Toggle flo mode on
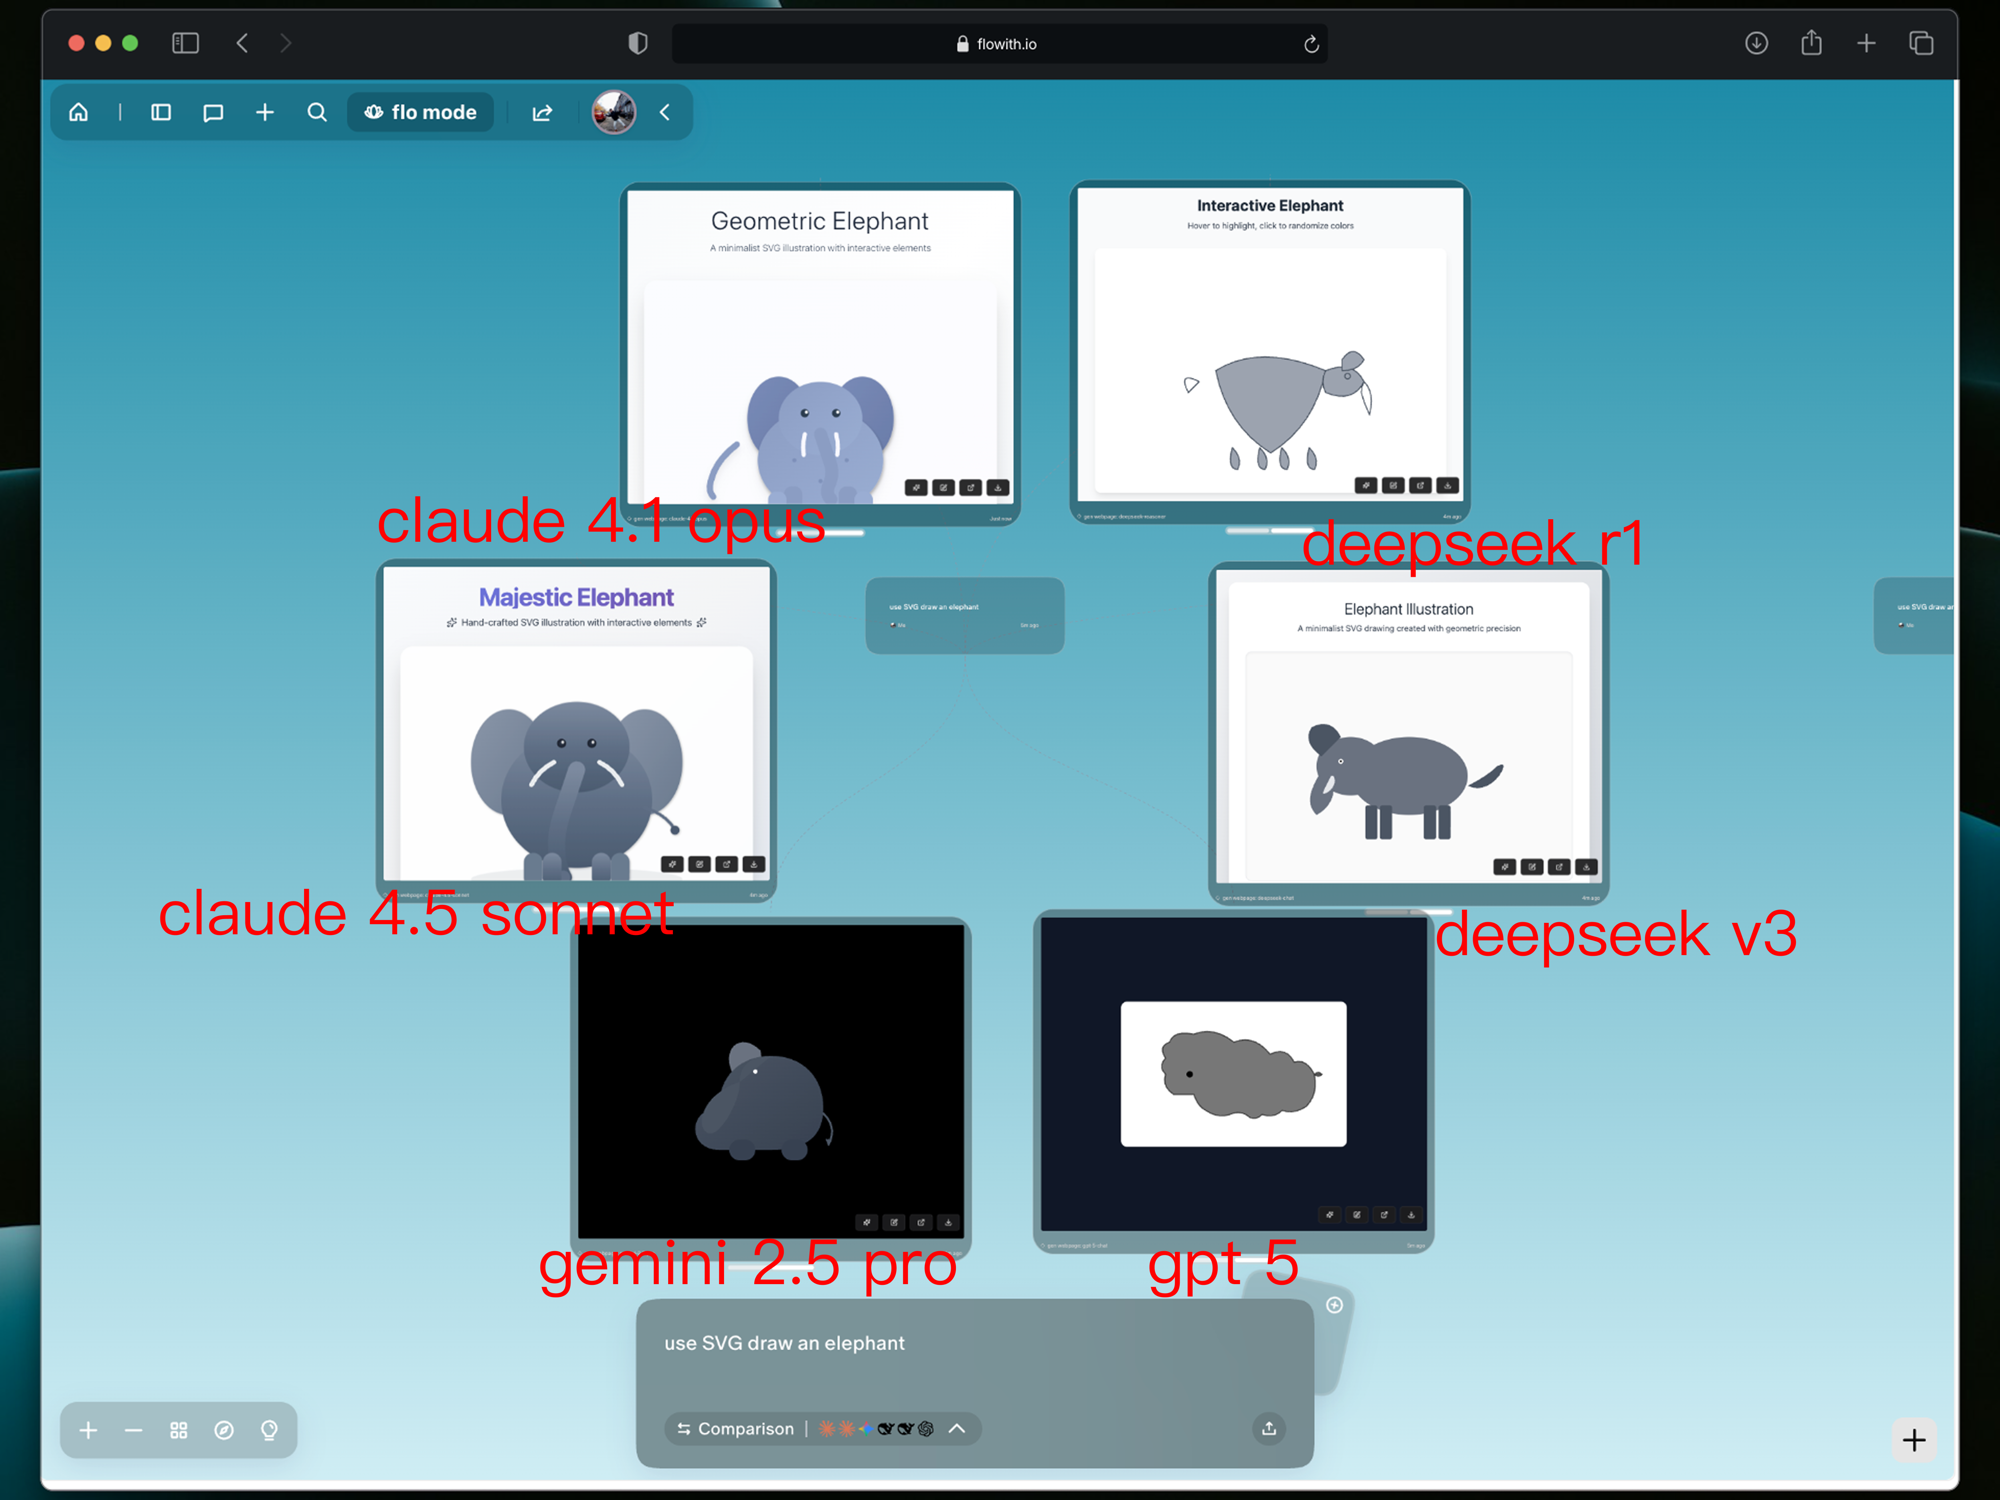 click(x=421, y=112)
